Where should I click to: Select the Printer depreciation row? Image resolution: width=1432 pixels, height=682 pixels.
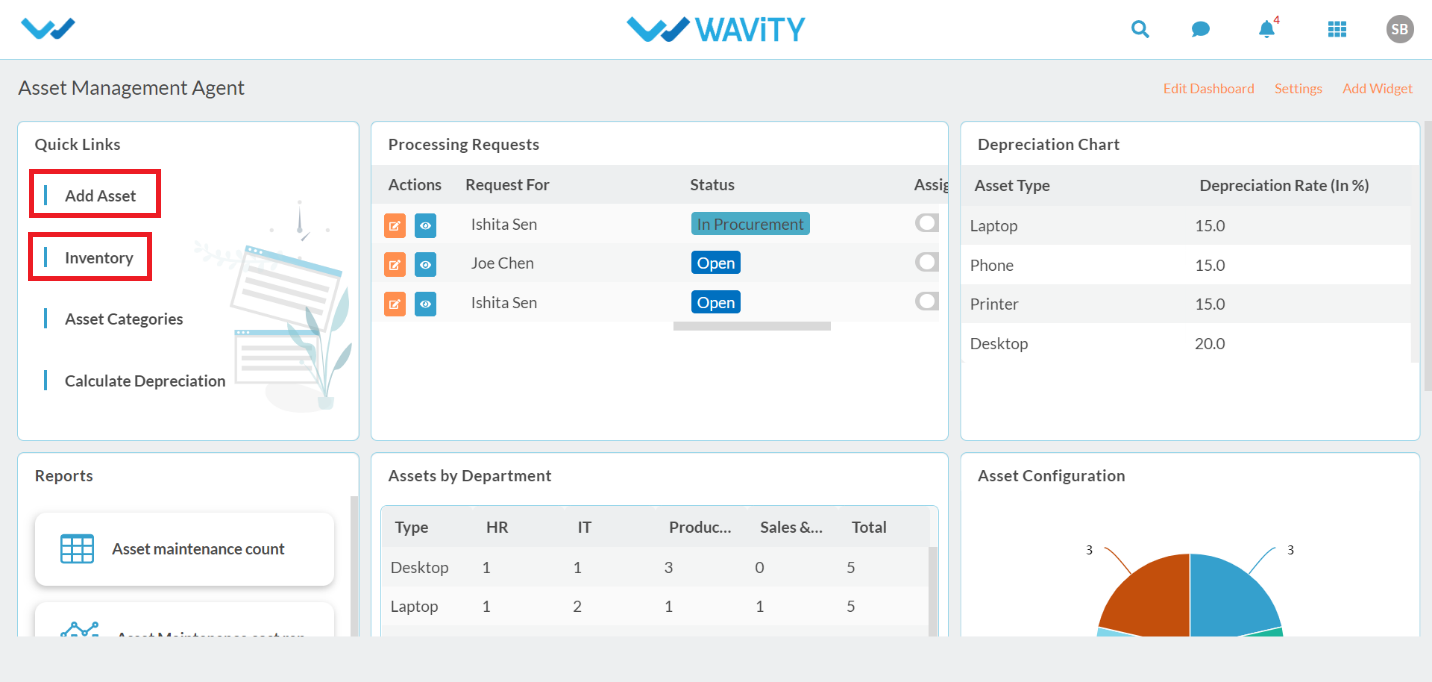pos(1186,304)
